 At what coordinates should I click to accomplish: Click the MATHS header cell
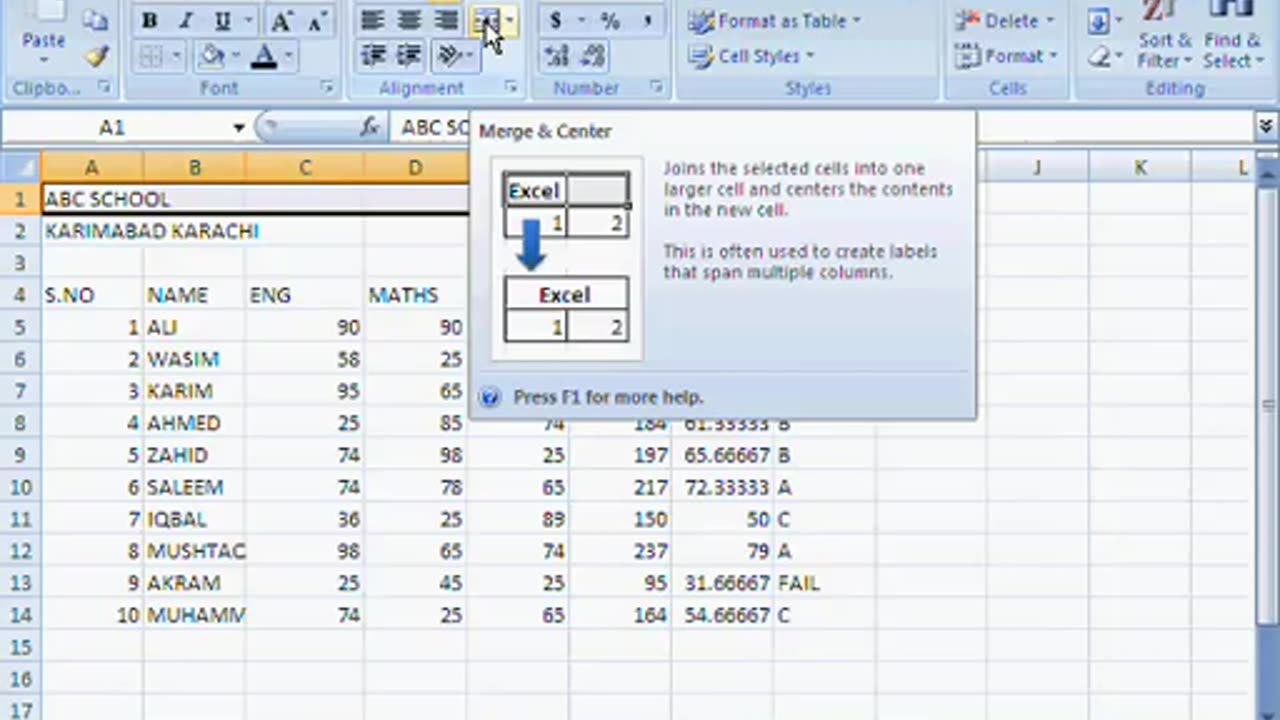click(x=414, y=295)
